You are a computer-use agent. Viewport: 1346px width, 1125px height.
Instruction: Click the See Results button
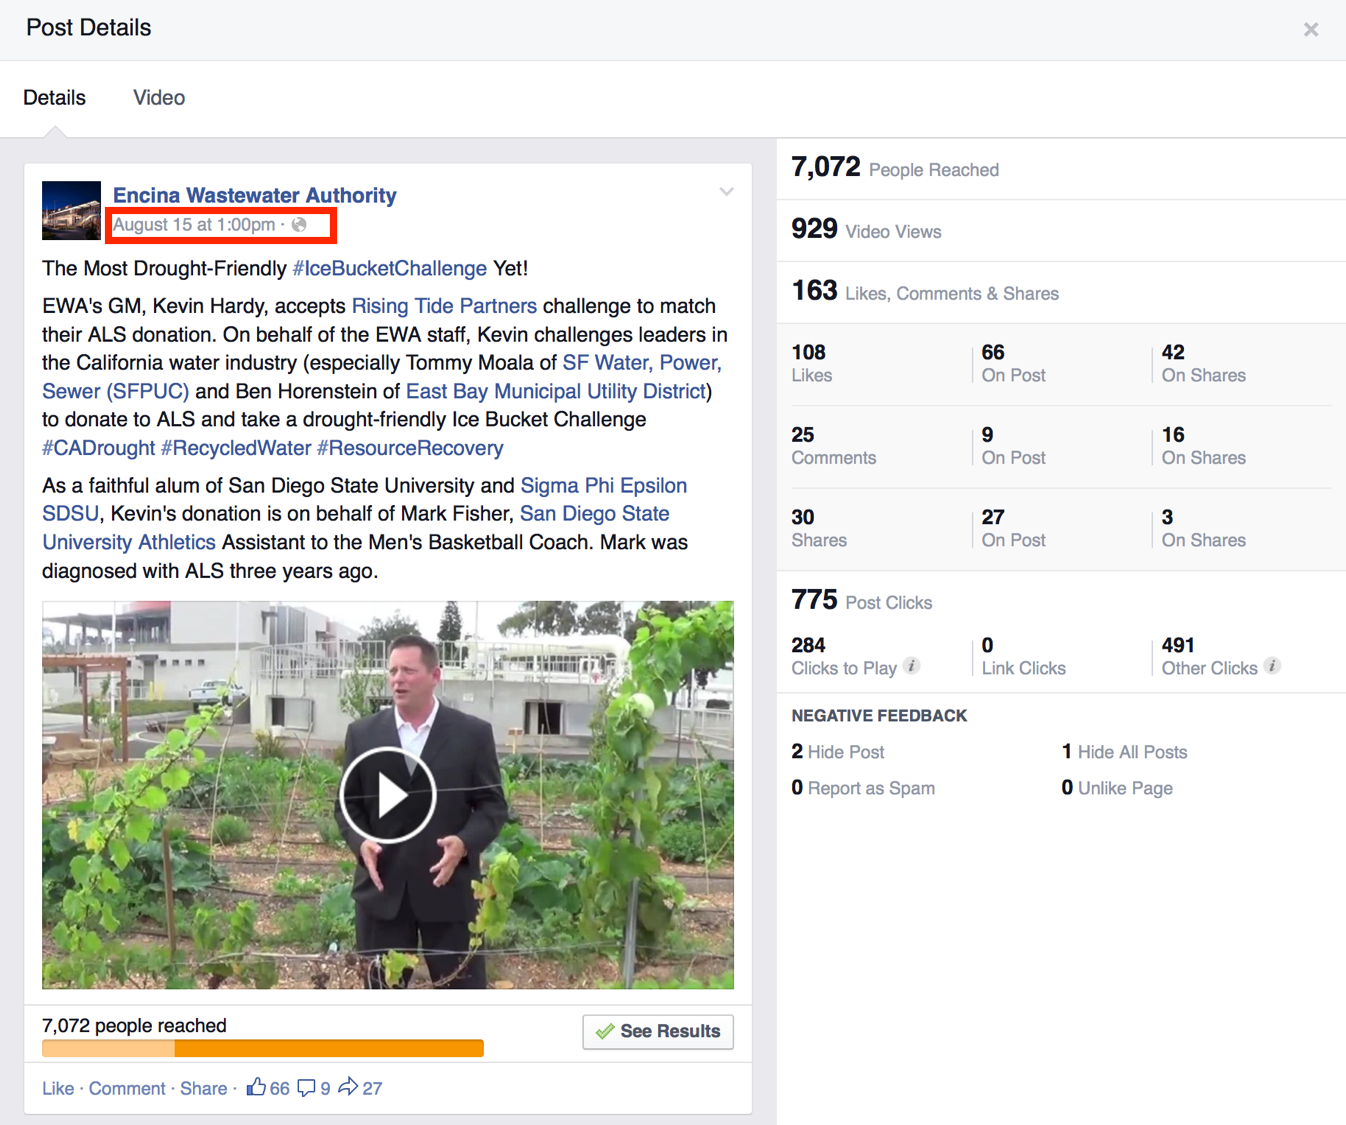pyautogui.click(x=658, y=1031)
